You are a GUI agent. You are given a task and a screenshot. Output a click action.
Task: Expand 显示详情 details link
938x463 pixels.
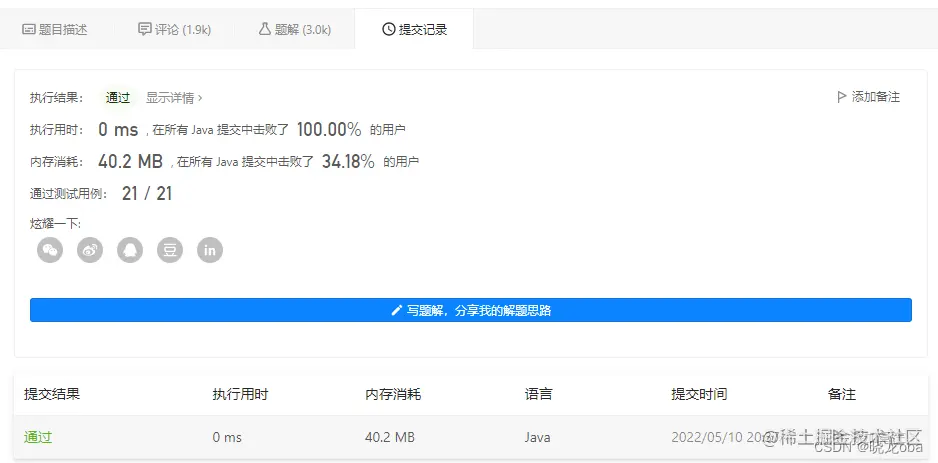point(174,98)
